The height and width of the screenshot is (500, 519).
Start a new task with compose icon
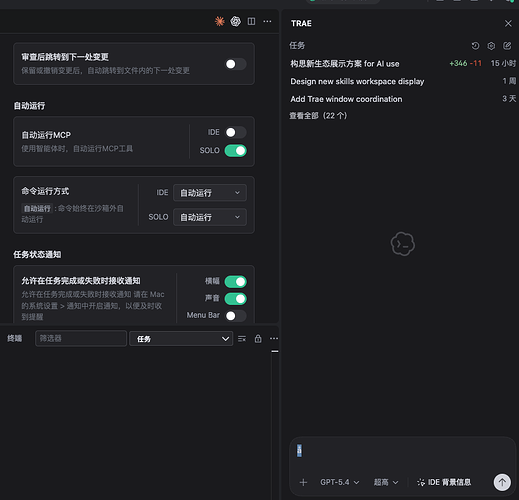507,46
